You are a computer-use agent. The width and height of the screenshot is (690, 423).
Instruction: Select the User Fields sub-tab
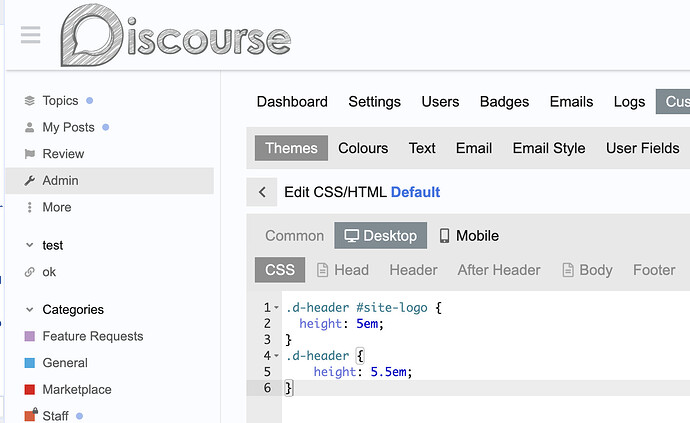click(x=642, y=148)
